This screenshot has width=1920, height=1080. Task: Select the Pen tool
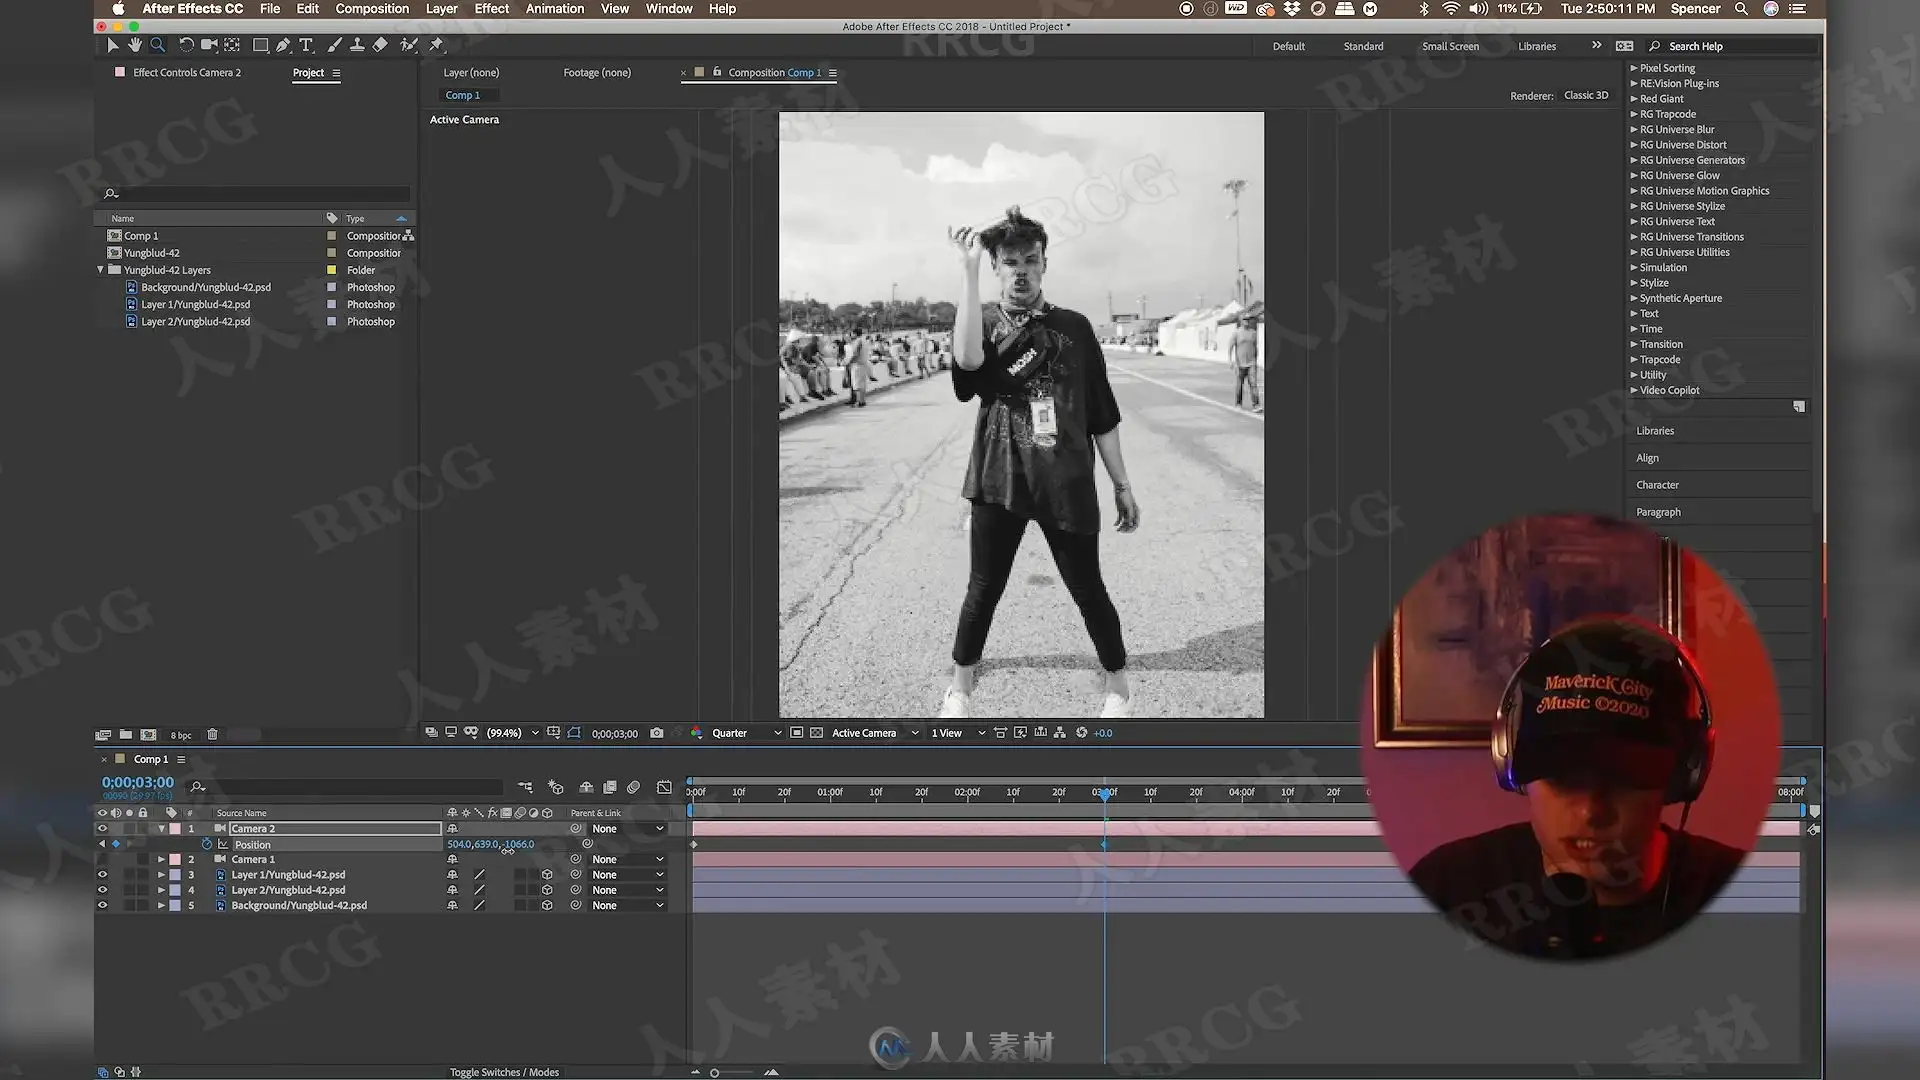pos(284,45)
